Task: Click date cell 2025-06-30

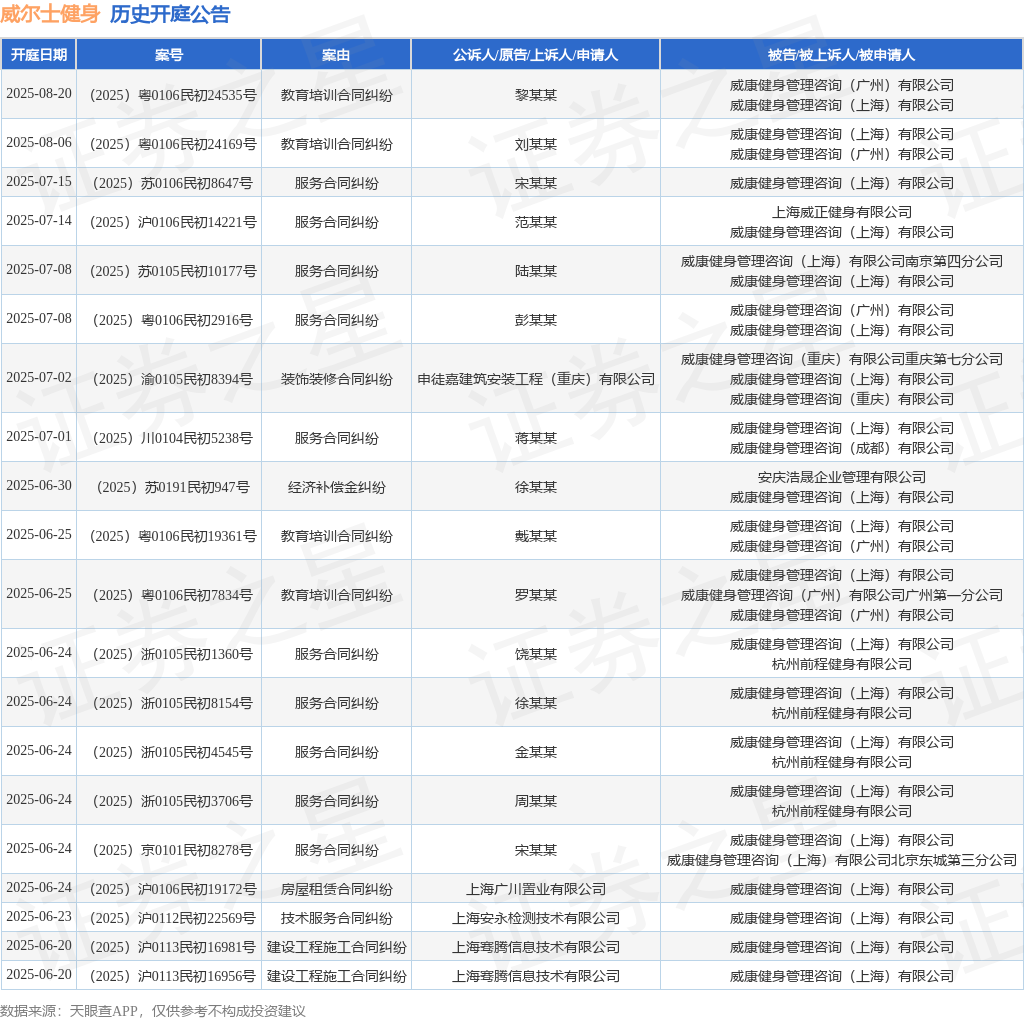Action: coord(39,485)
